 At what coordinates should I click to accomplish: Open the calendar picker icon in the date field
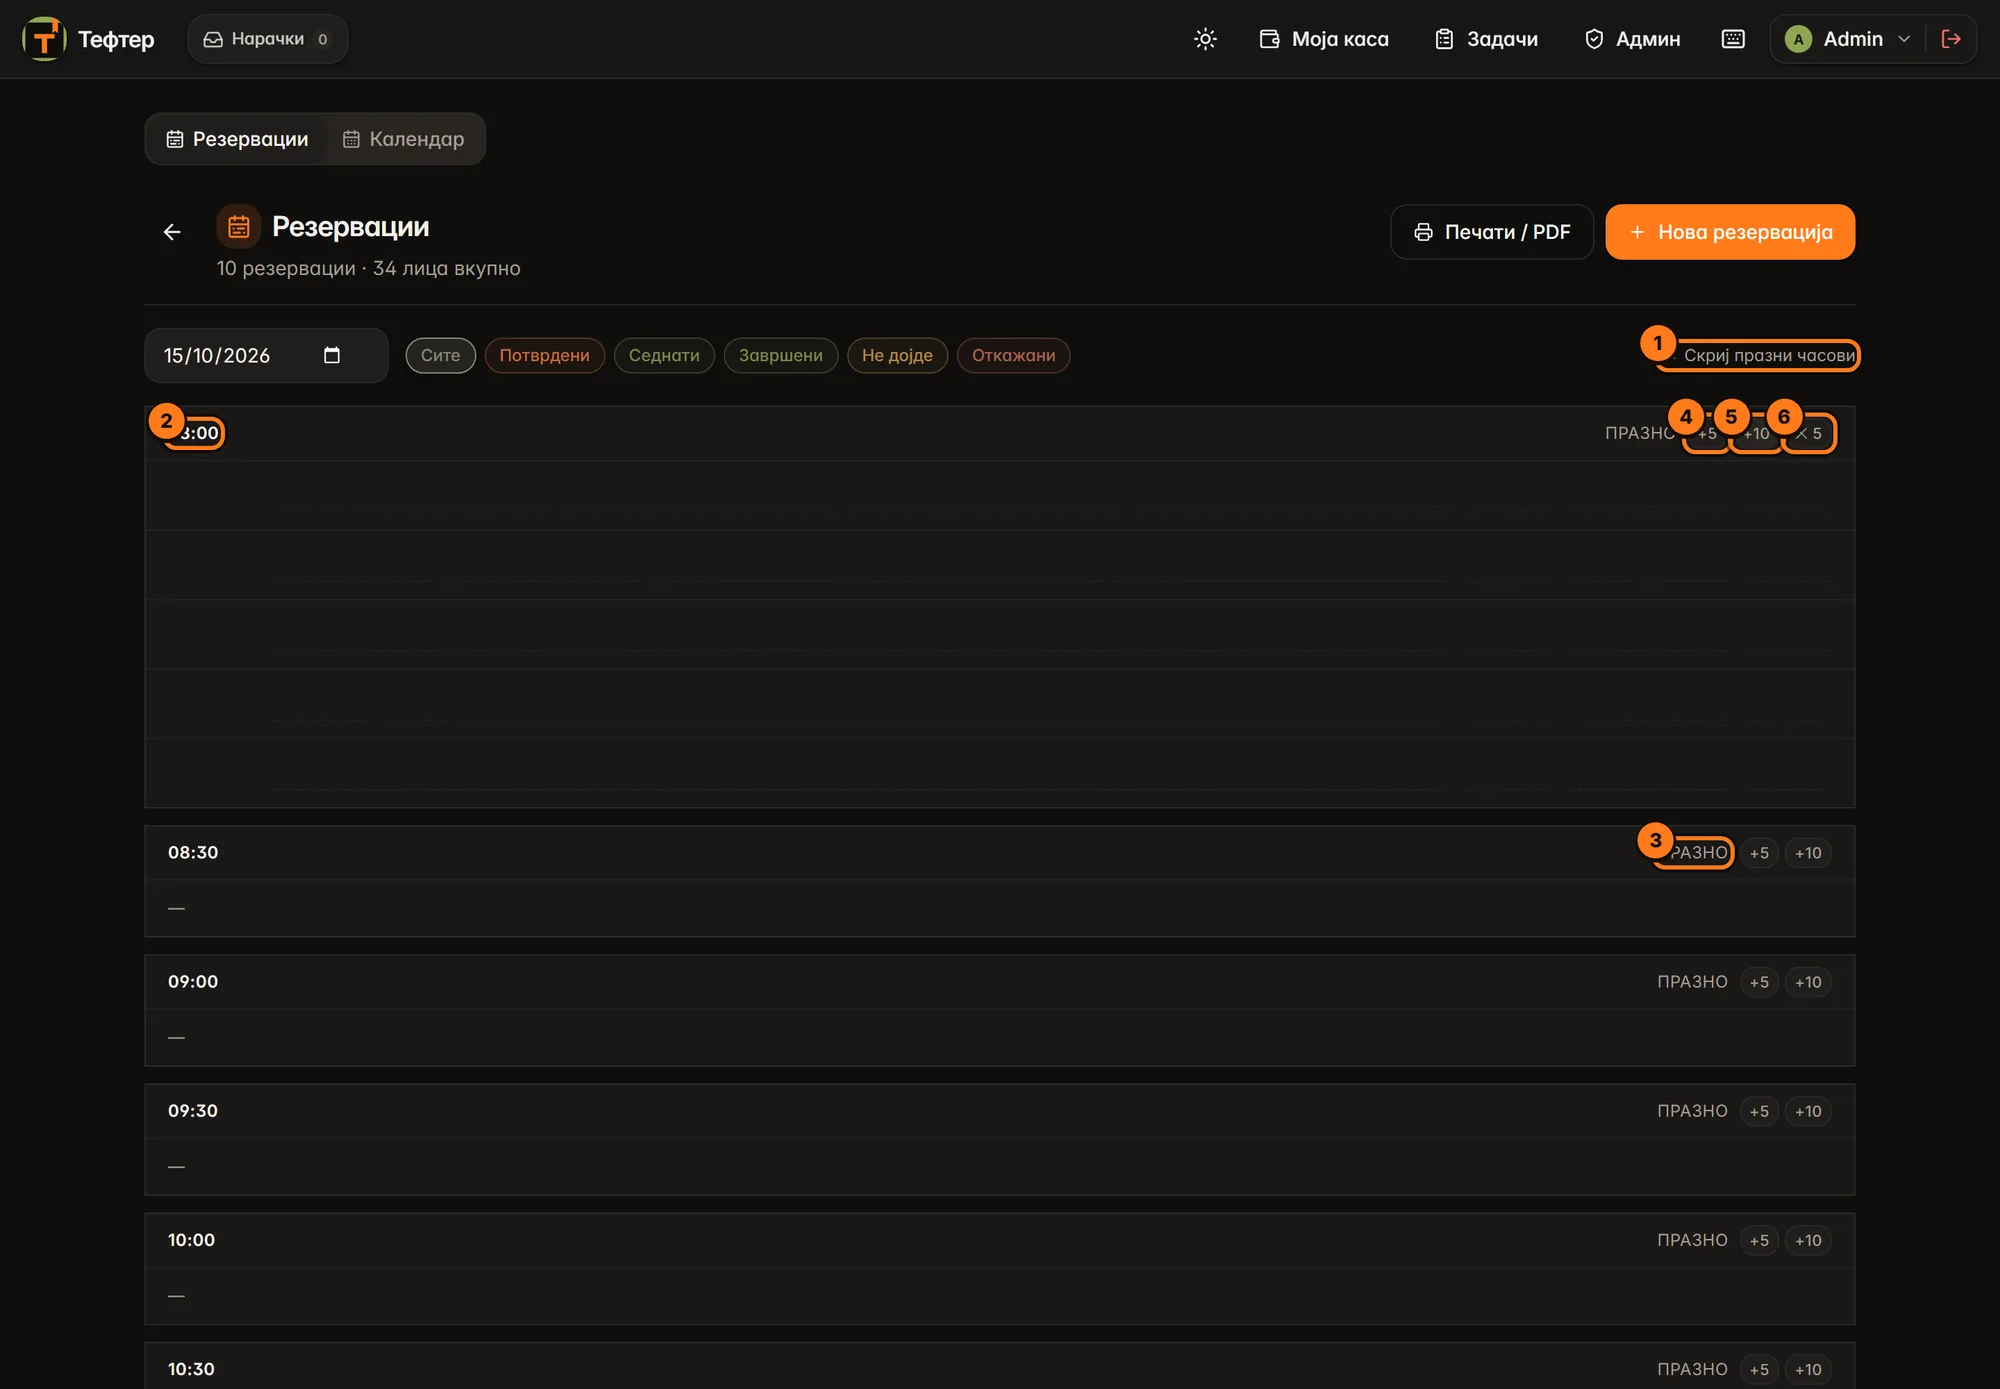pyautogui.click(x=332, y=355)
